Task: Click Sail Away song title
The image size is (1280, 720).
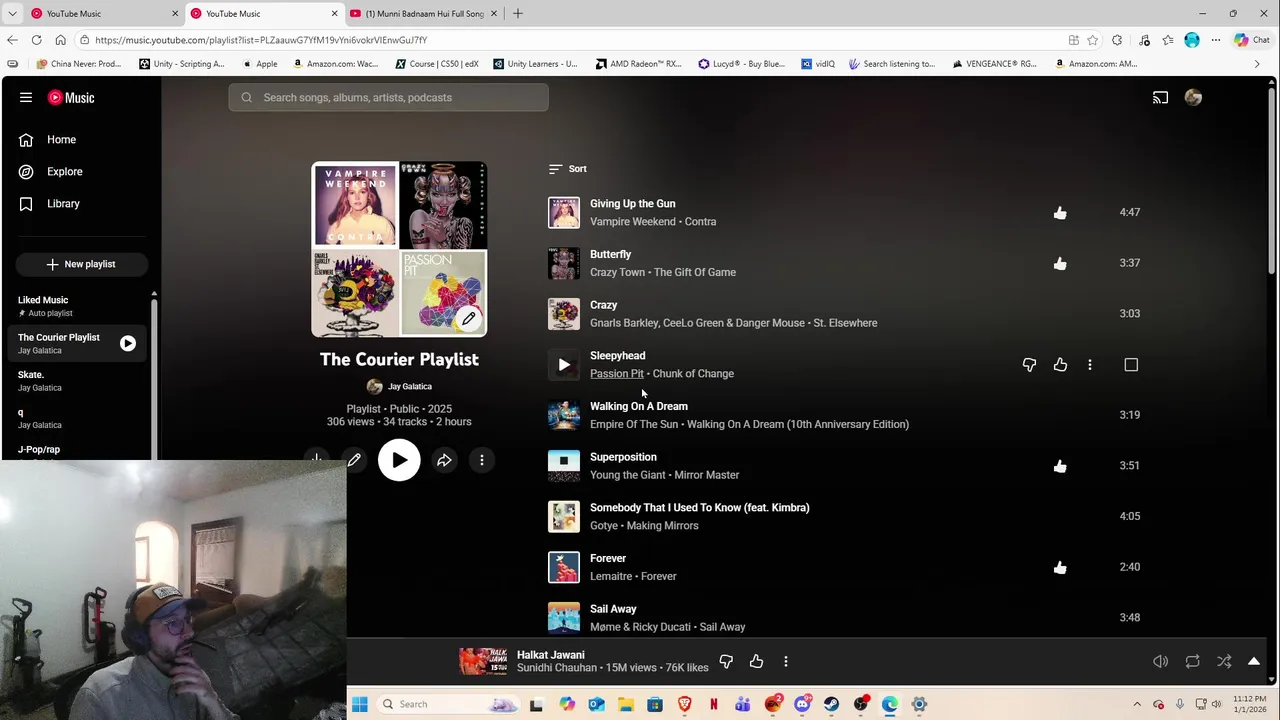Action: [613, 609]
